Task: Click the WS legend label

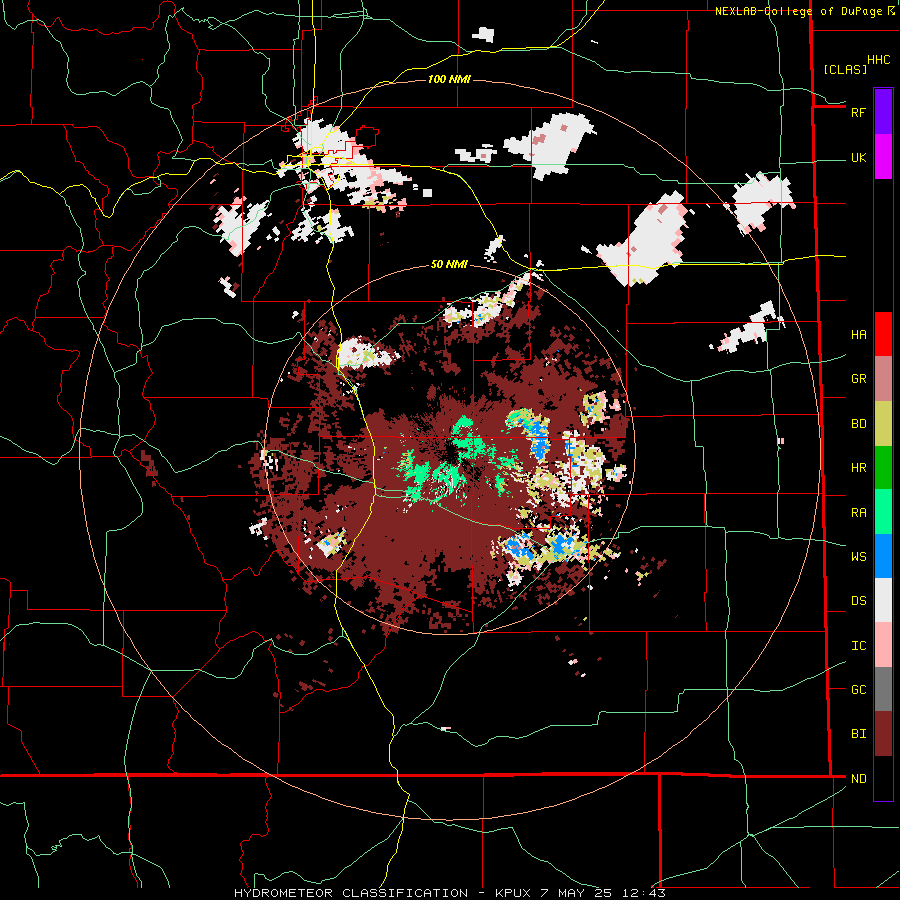Action: [858, 557]
